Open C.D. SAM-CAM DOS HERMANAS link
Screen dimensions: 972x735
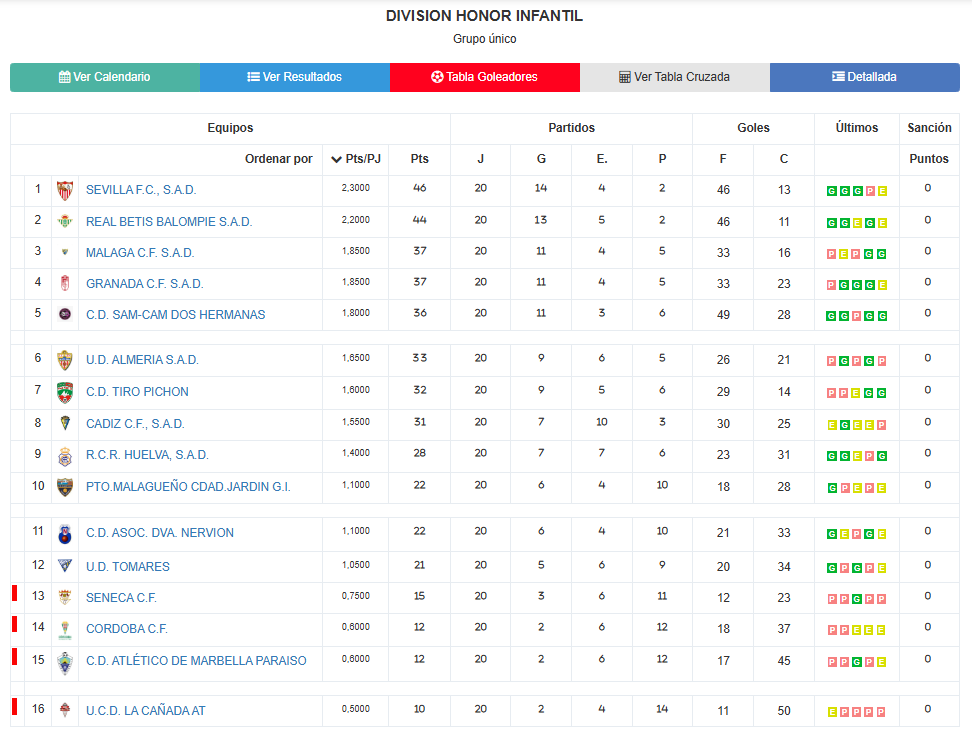(175, 315)
